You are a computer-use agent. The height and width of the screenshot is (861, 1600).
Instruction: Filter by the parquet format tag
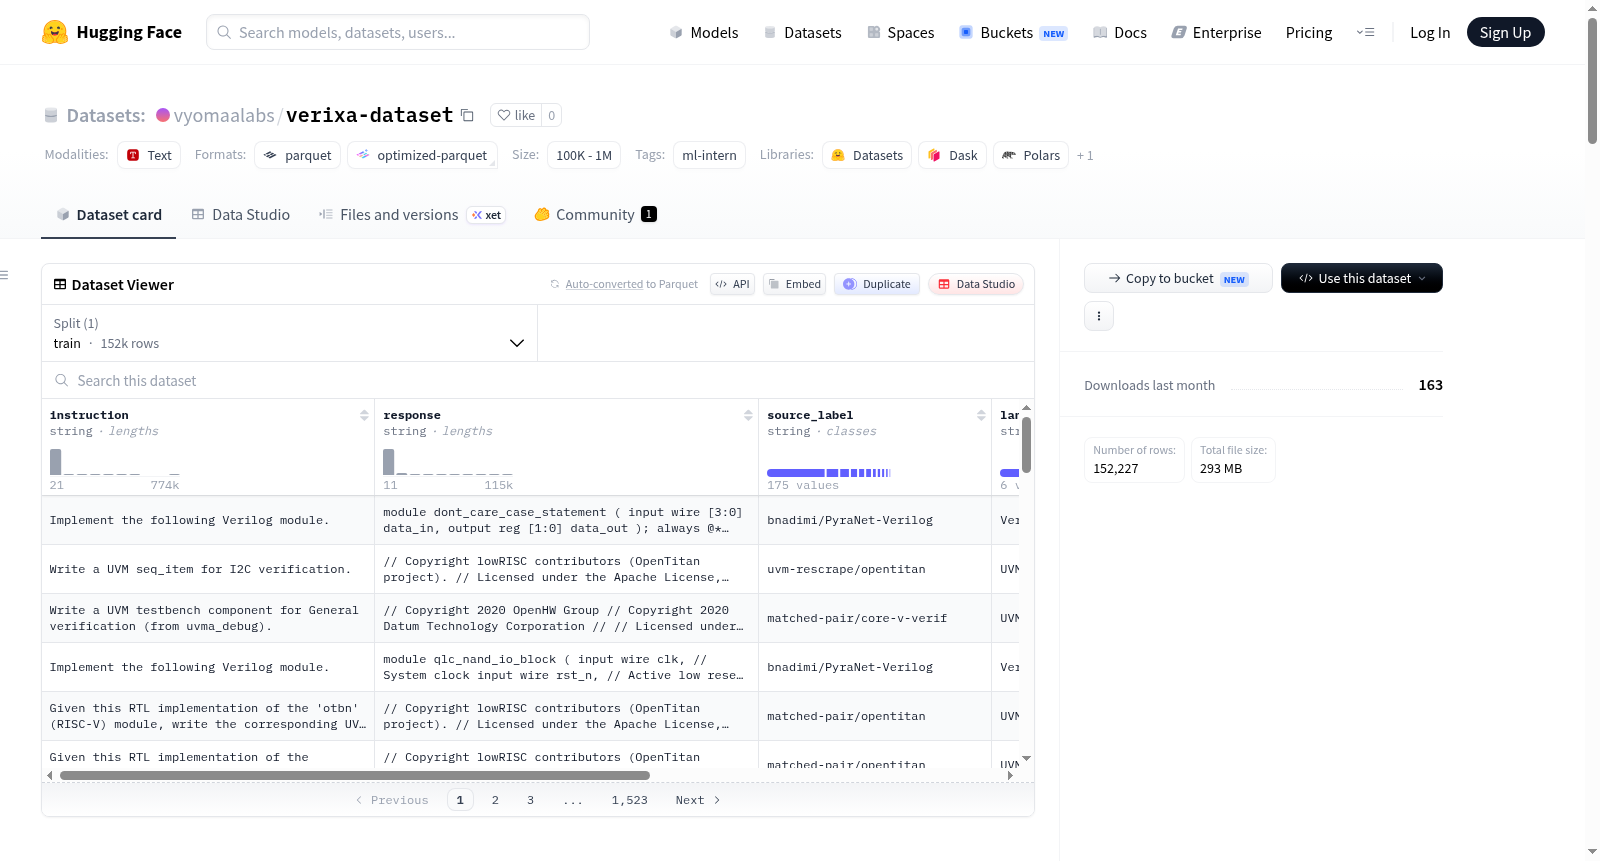298,155
